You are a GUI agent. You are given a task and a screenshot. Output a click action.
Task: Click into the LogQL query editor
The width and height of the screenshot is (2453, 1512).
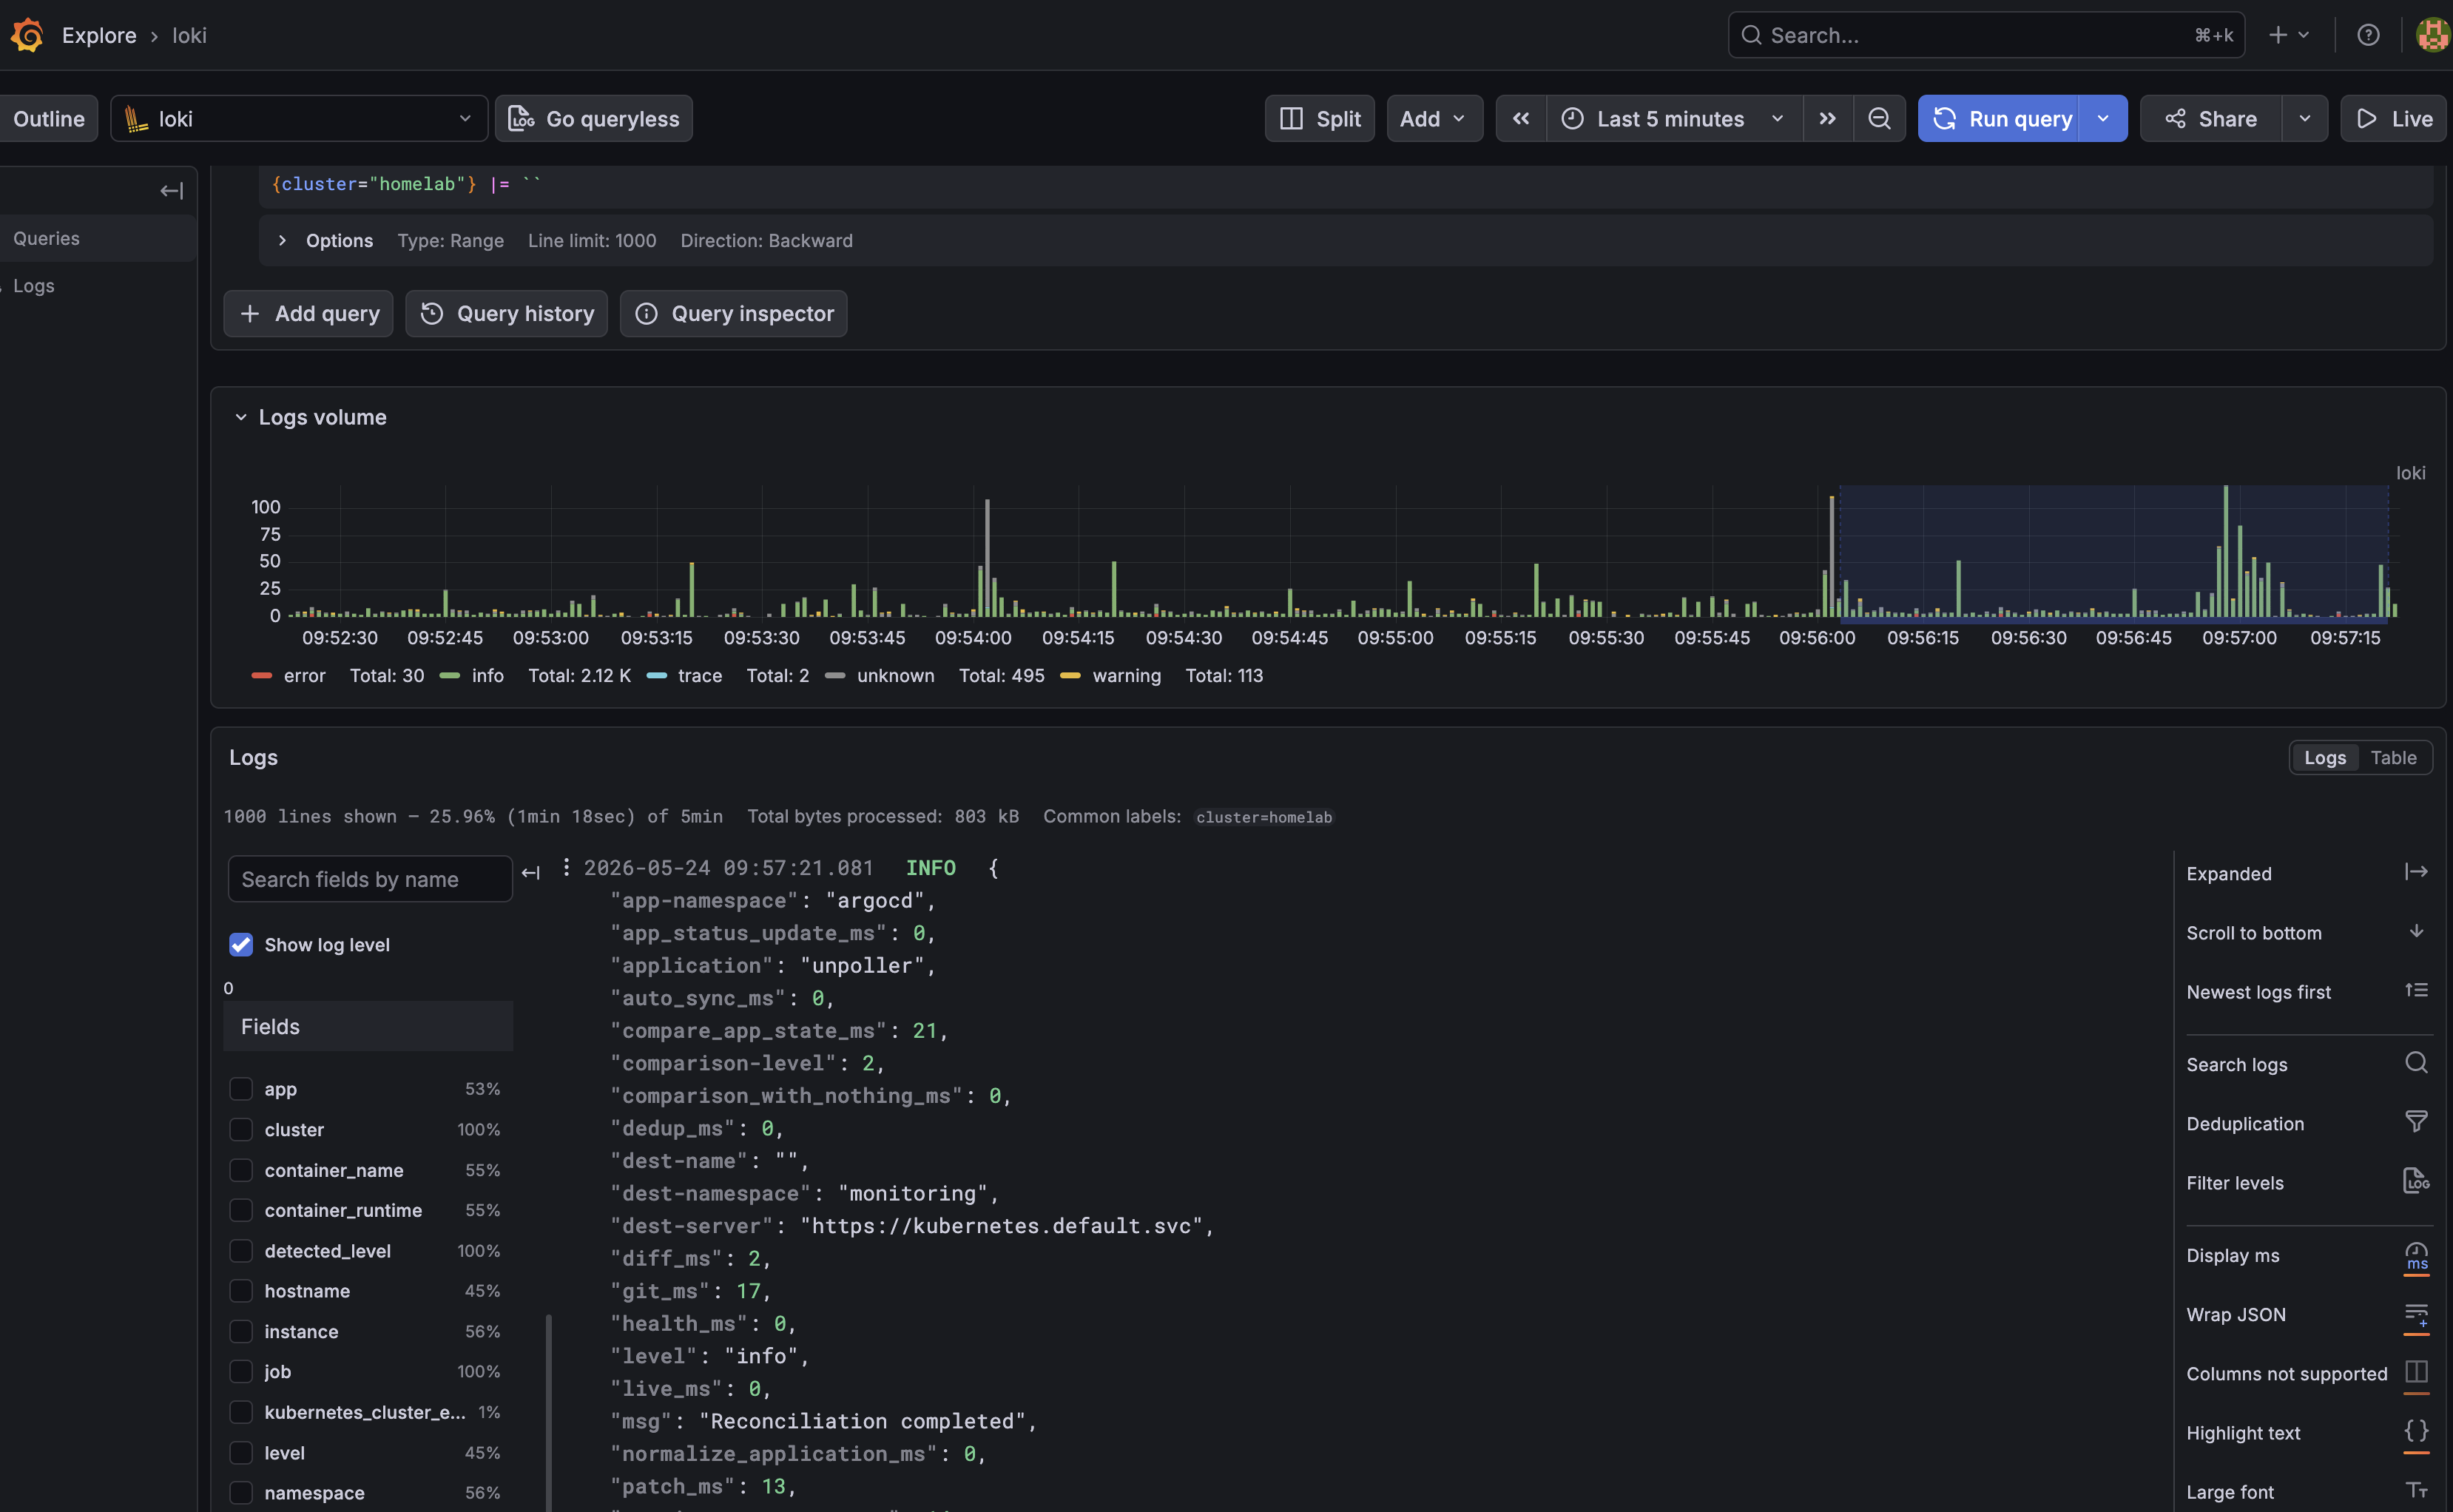tap(1345, 185)
